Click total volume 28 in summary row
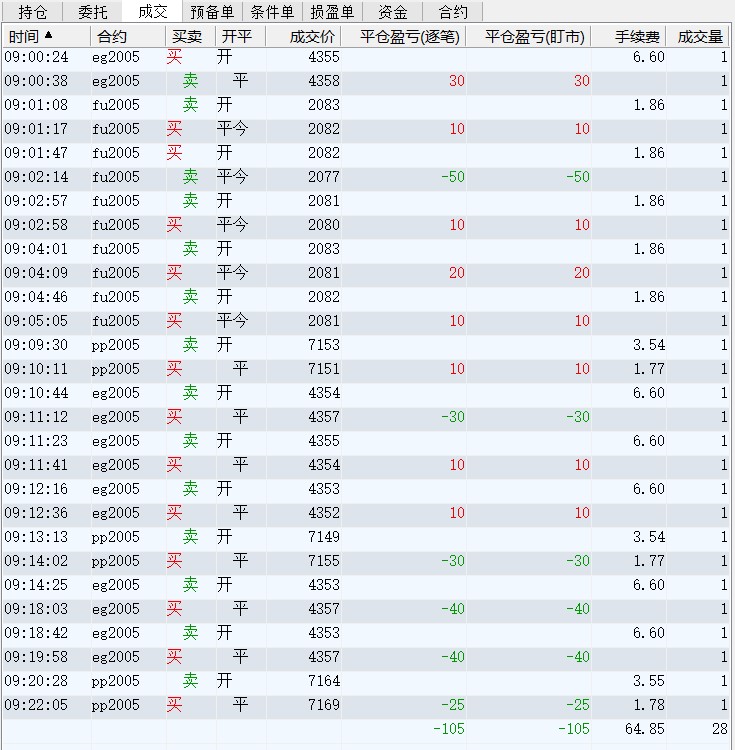This screenshot has width=735, height=750. (719, 729)
